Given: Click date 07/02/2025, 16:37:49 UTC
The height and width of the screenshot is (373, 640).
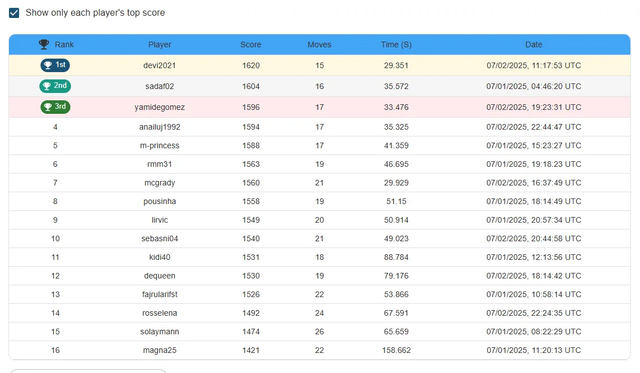Looking at the screenshot, I should pos(533,183).
